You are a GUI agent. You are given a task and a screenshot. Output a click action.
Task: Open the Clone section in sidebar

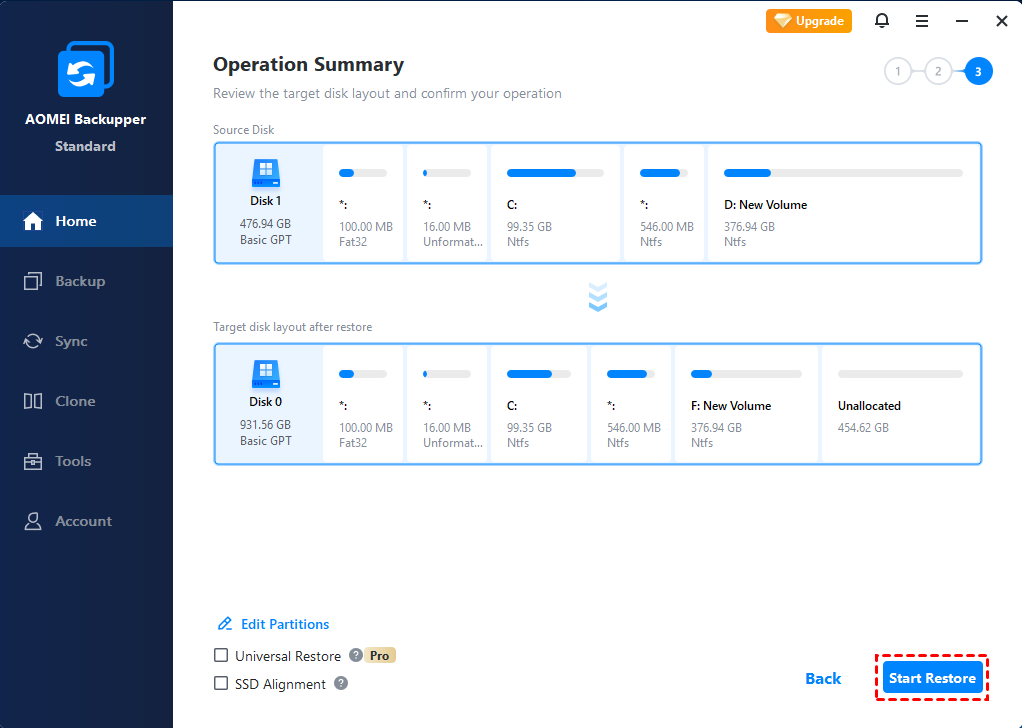tap(75, 401)
